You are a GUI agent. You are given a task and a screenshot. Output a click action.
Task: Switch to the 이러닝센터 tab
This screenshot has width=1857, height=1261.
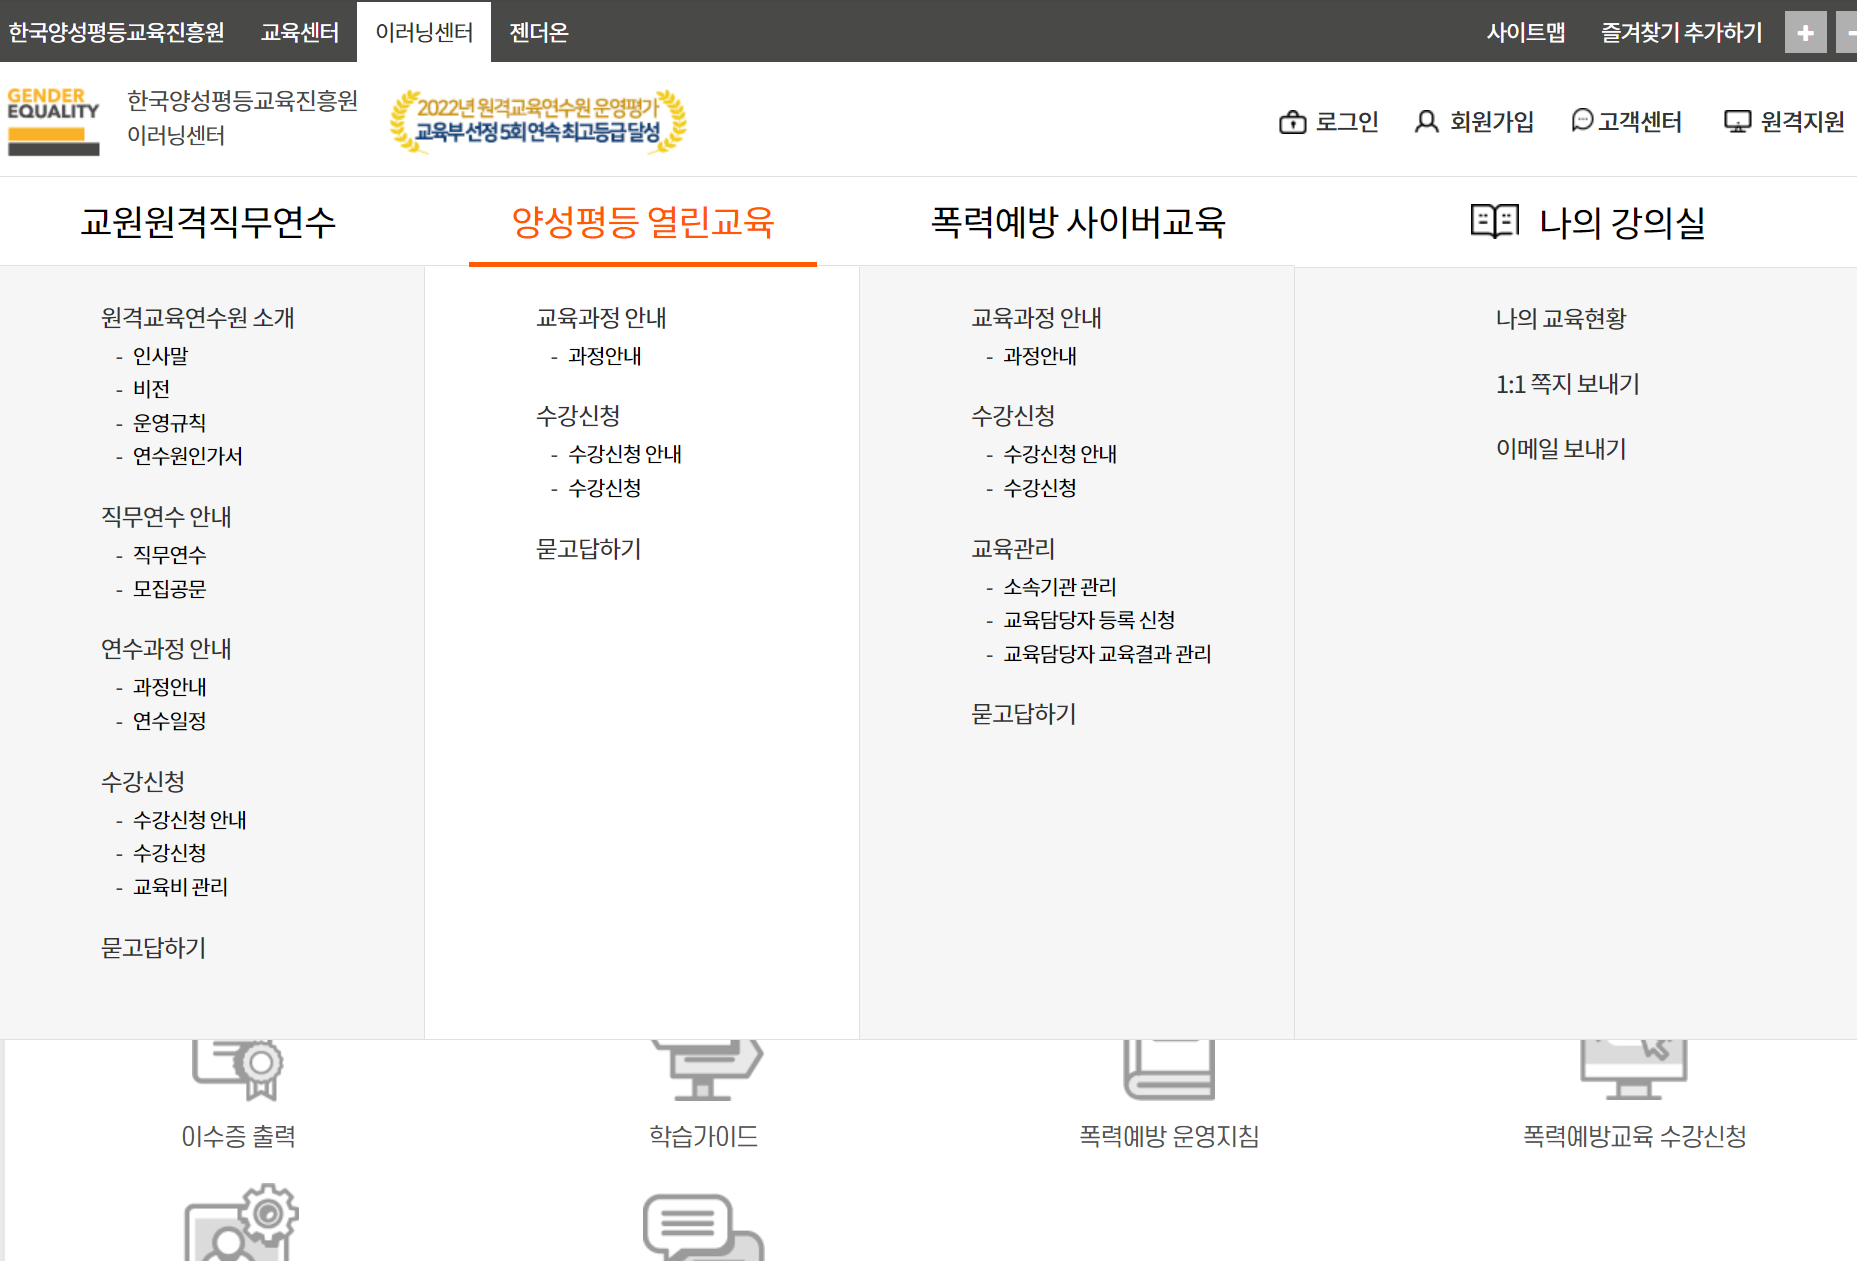[423, 31]
